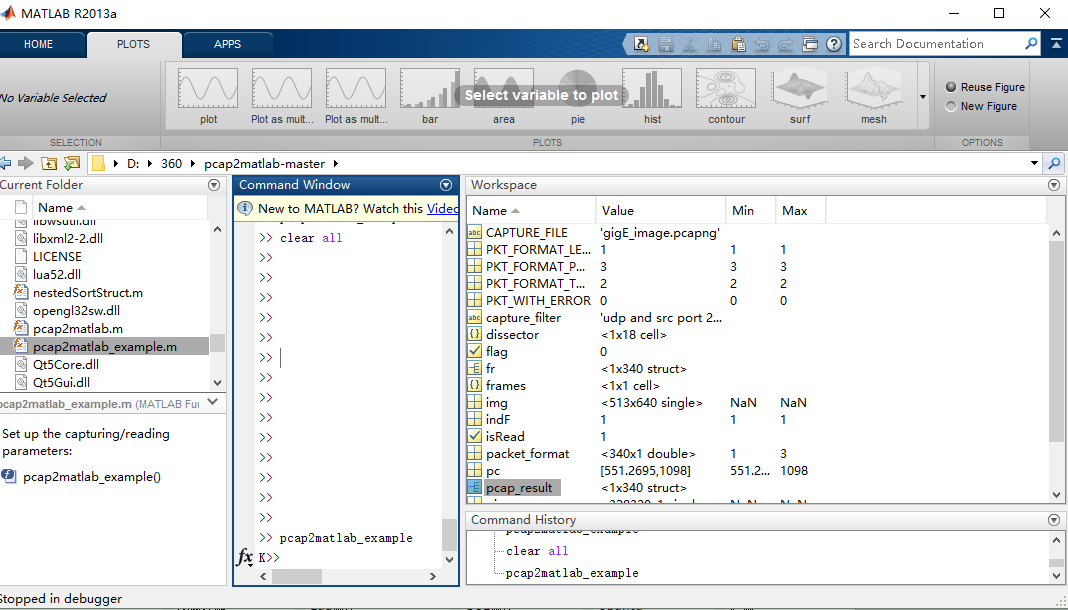The width and height of the screenshot is (1068, 610).
Task: Open the Command Window actions dropdown
Action: pos(446,185)
